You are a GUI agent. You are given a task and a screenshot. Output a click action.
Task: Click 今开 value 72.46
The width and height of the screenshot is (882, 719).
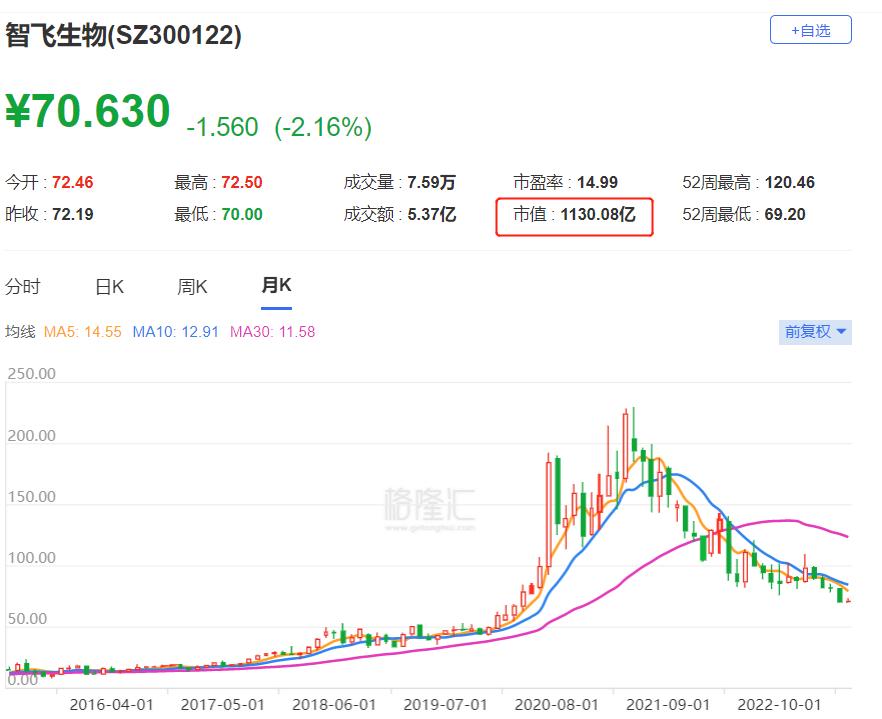pos(73,182)
